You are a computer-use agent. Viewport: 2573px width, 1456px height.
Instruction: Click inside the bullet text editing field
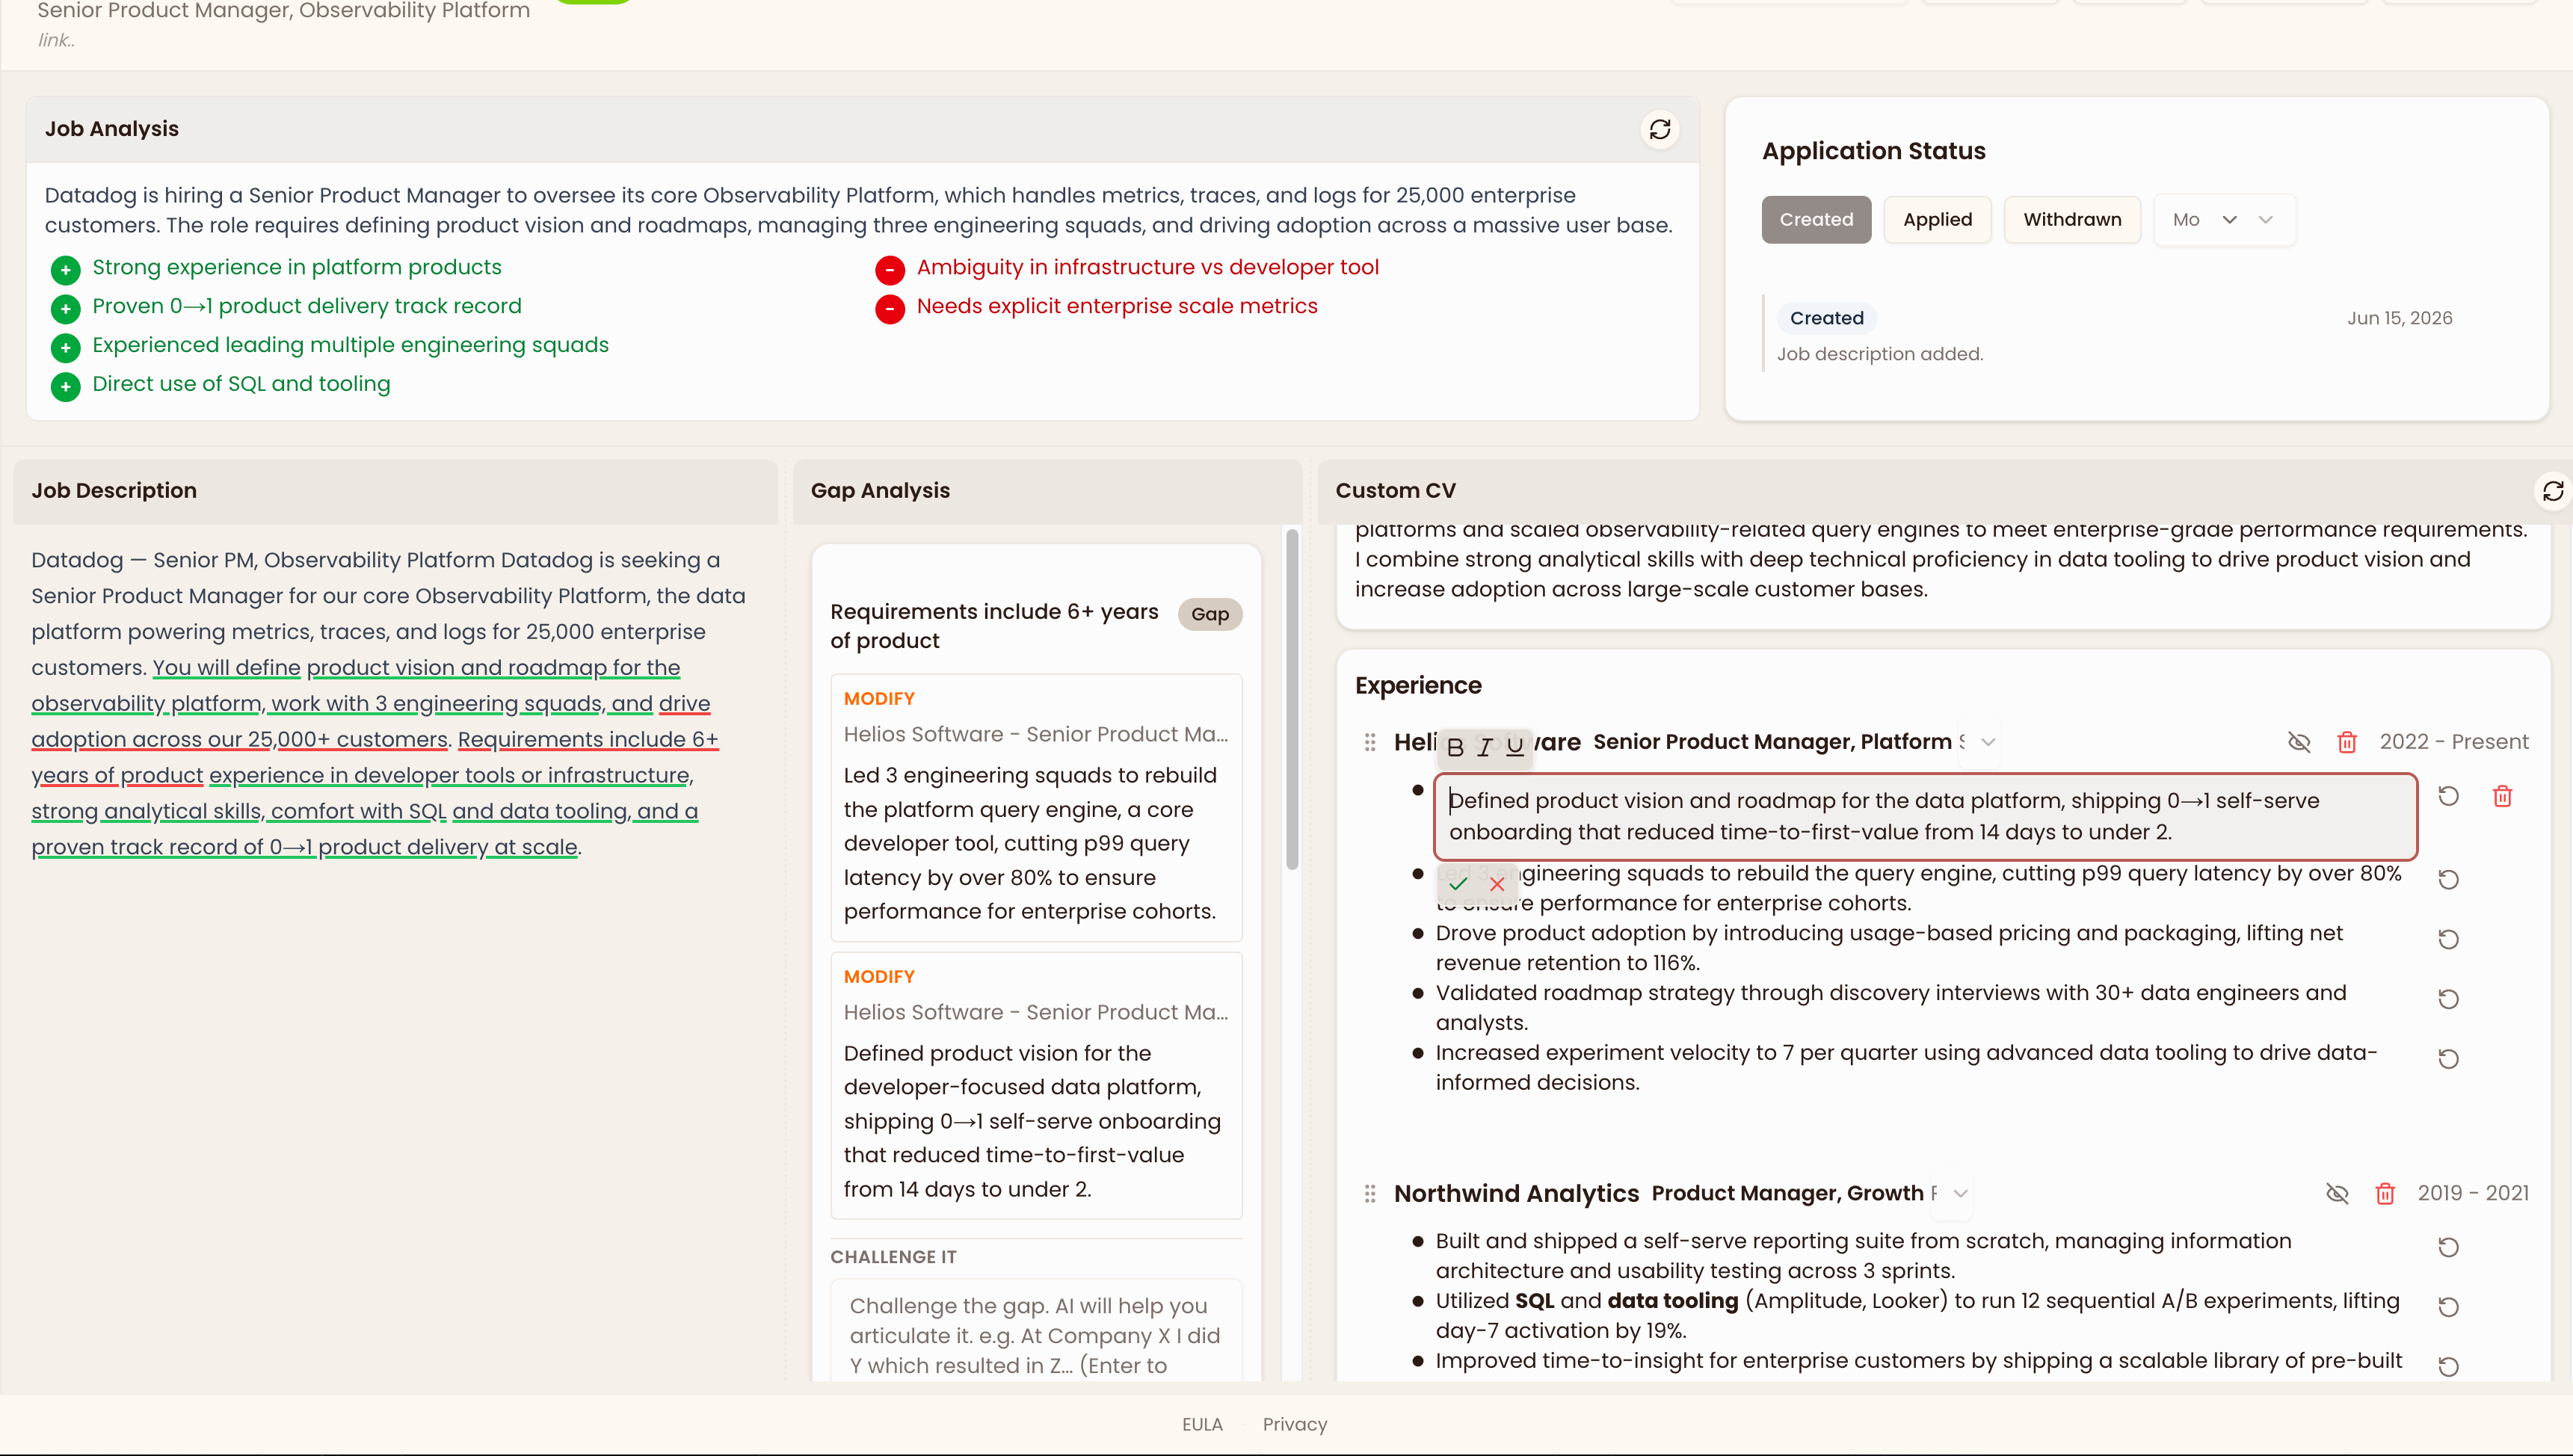point(1925,816)
